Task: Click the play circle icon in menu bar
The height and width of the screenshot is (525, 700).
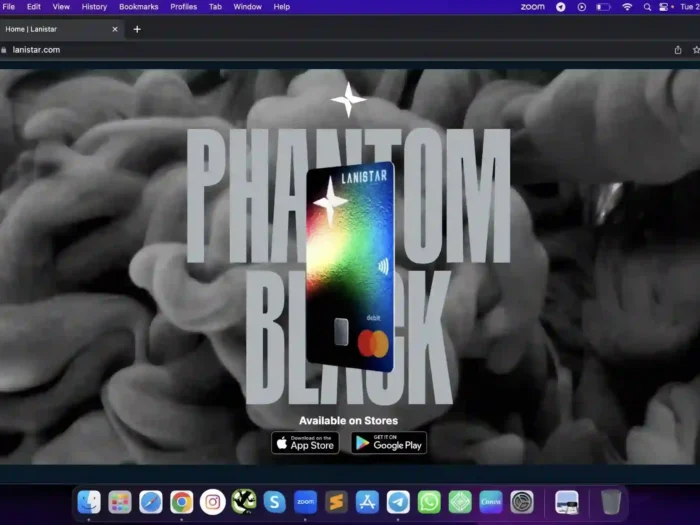Action: coord(582,7)
